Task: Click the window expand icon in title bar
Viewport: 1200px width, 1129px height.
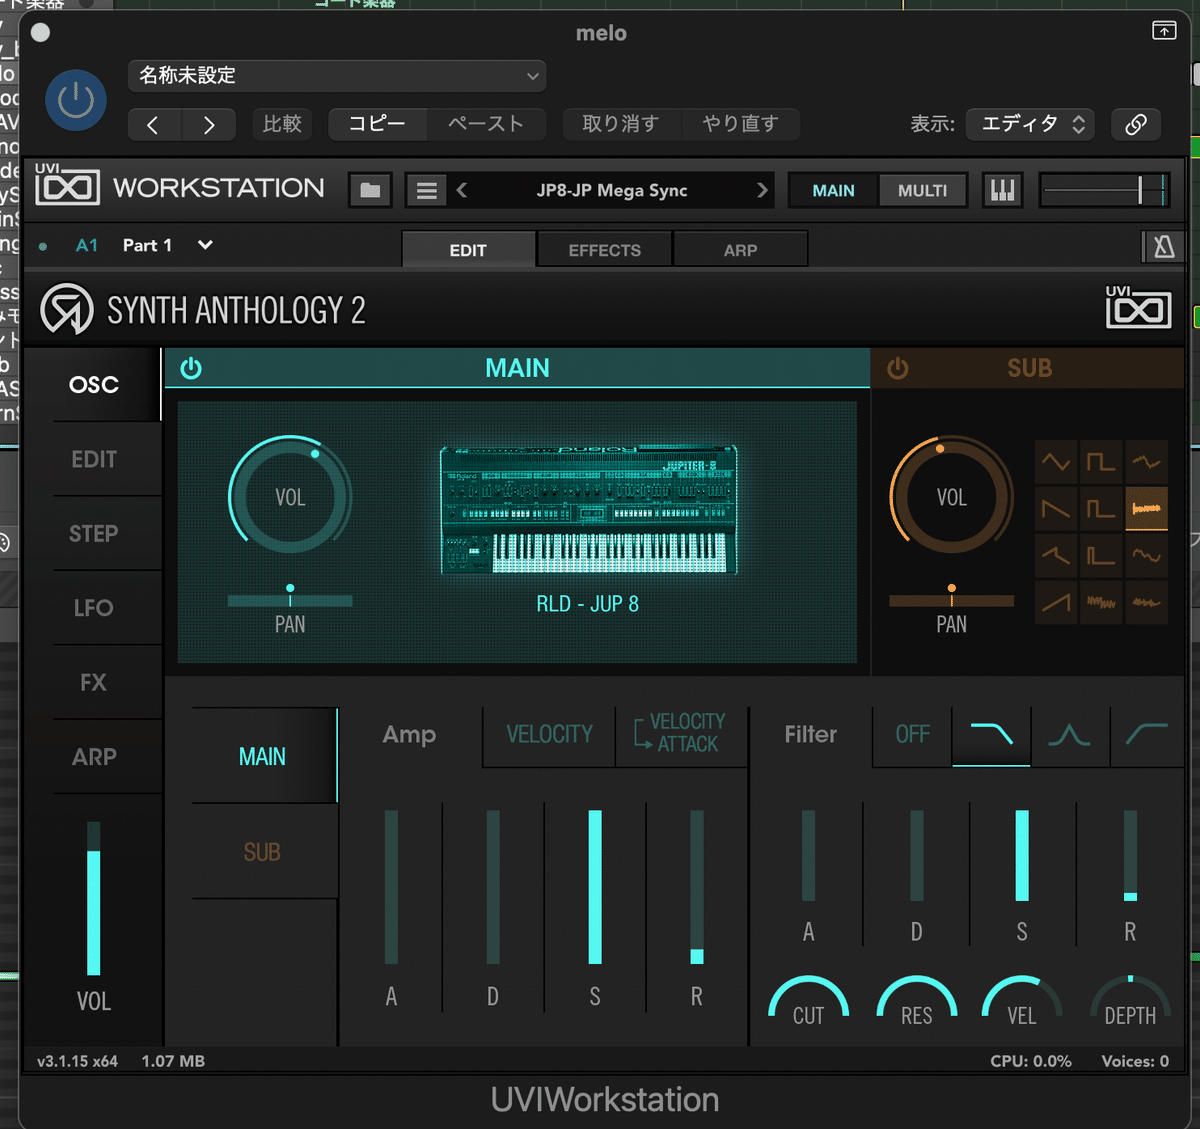Action: tap(1164, 31)
